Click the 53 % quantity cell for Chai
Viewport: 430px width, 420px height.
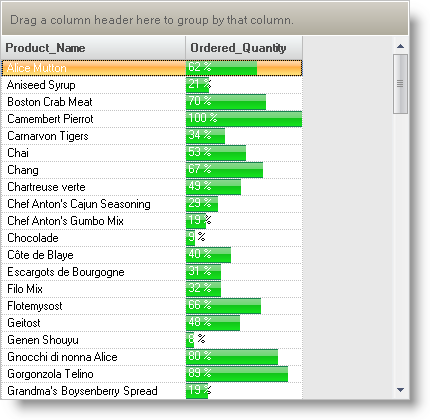pyautogui.click(x=244, y=153)
